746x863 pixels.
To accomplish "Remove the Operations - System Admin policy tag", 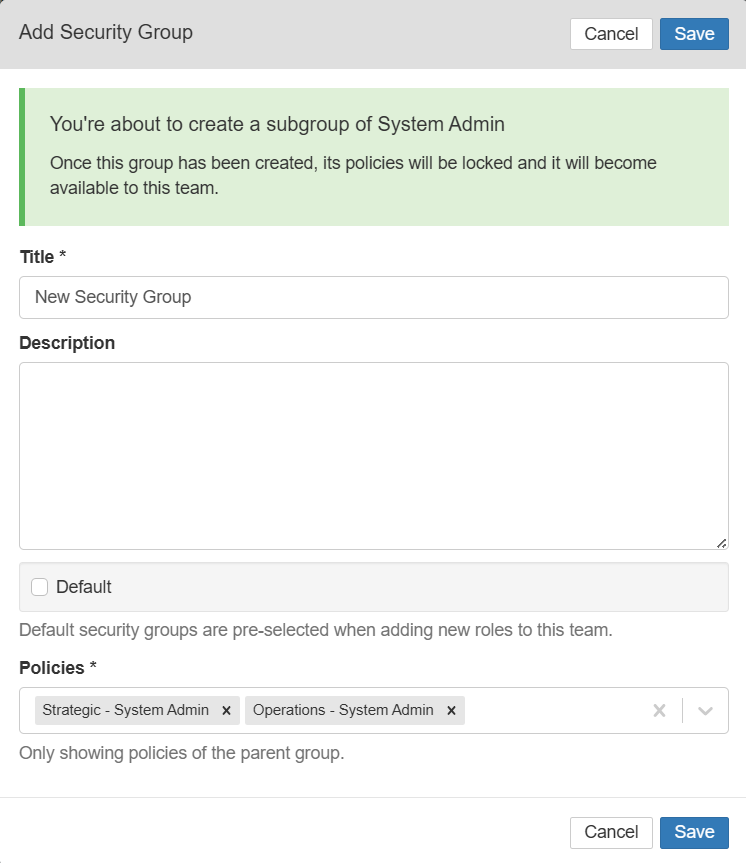I will 451,710.
